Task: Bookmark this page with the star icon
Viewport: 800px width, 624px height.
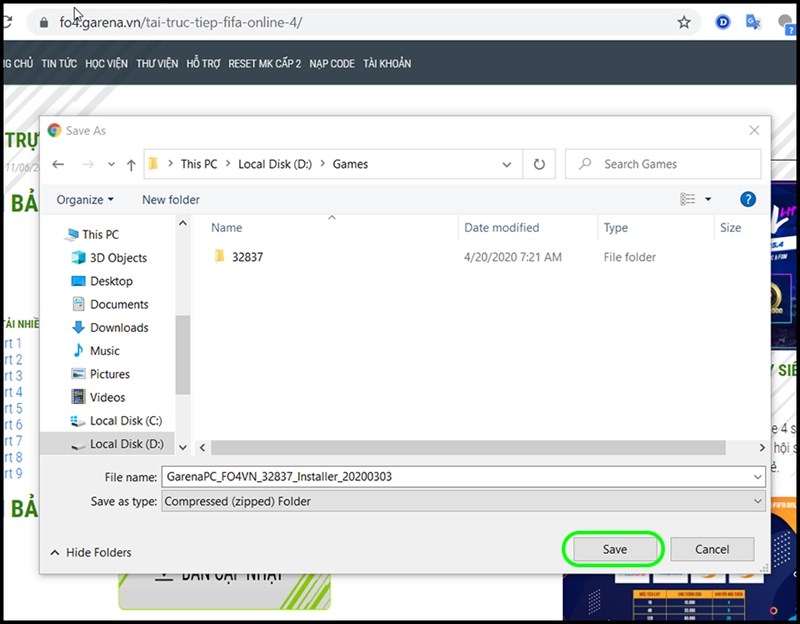Action: click(684, 22)
